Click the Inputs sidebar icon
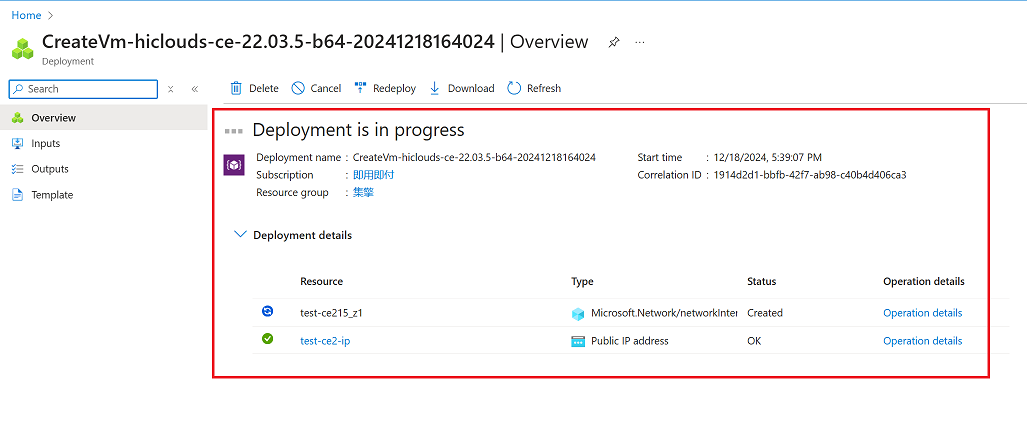The image size is (1027, 441). coord(18,144)
